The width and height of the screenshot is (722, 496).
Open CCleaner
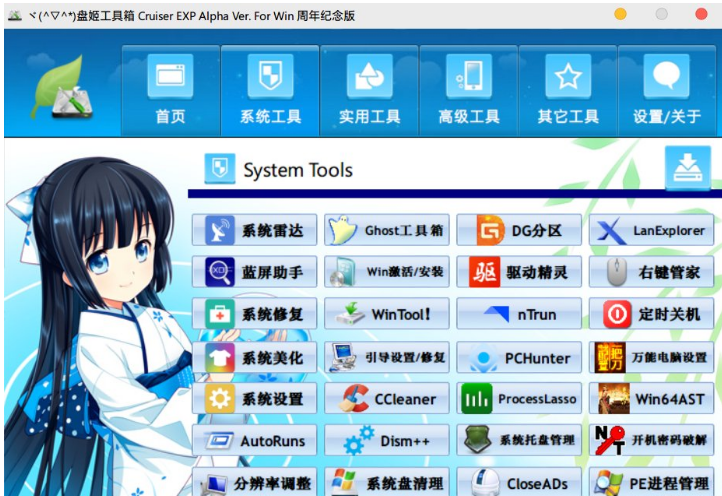click(387, 398)
